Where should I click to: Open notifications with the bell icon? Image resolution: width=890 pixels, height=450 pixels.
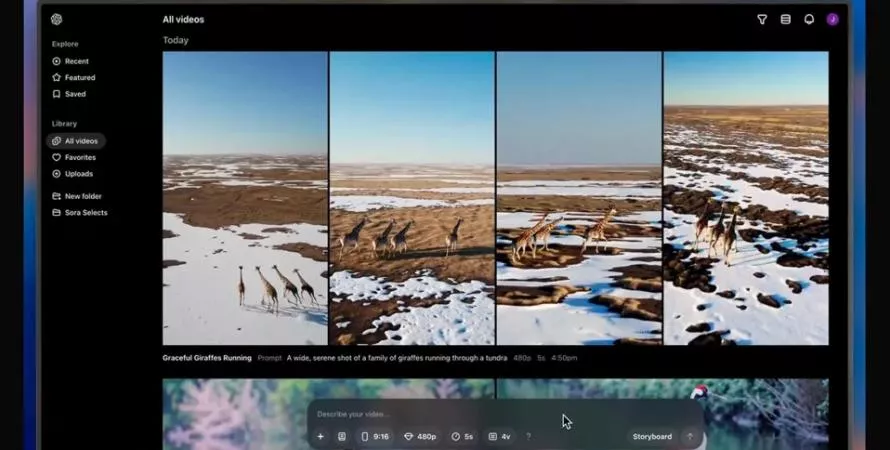click(x=809, y=19)
